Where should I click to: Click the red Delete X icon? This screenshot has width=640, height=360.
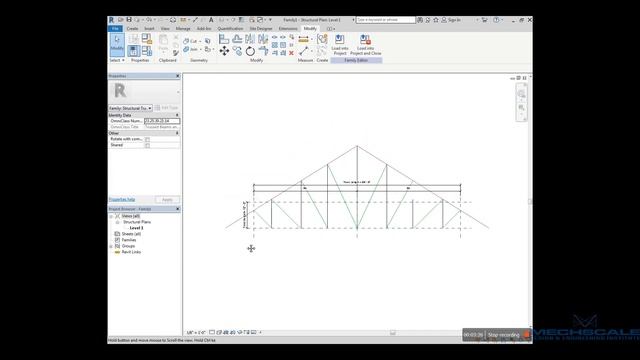(291, 53)
